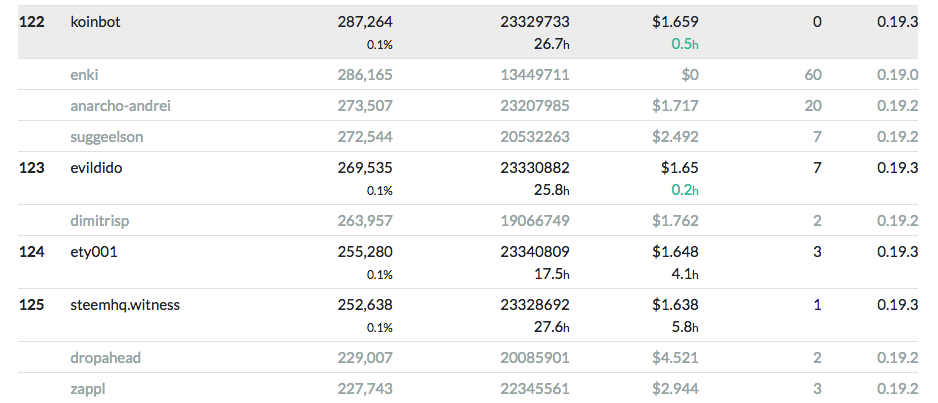Click the $1.659 price feed value
Viewport: 938px width, 403px height.
[x=675, y=21]
